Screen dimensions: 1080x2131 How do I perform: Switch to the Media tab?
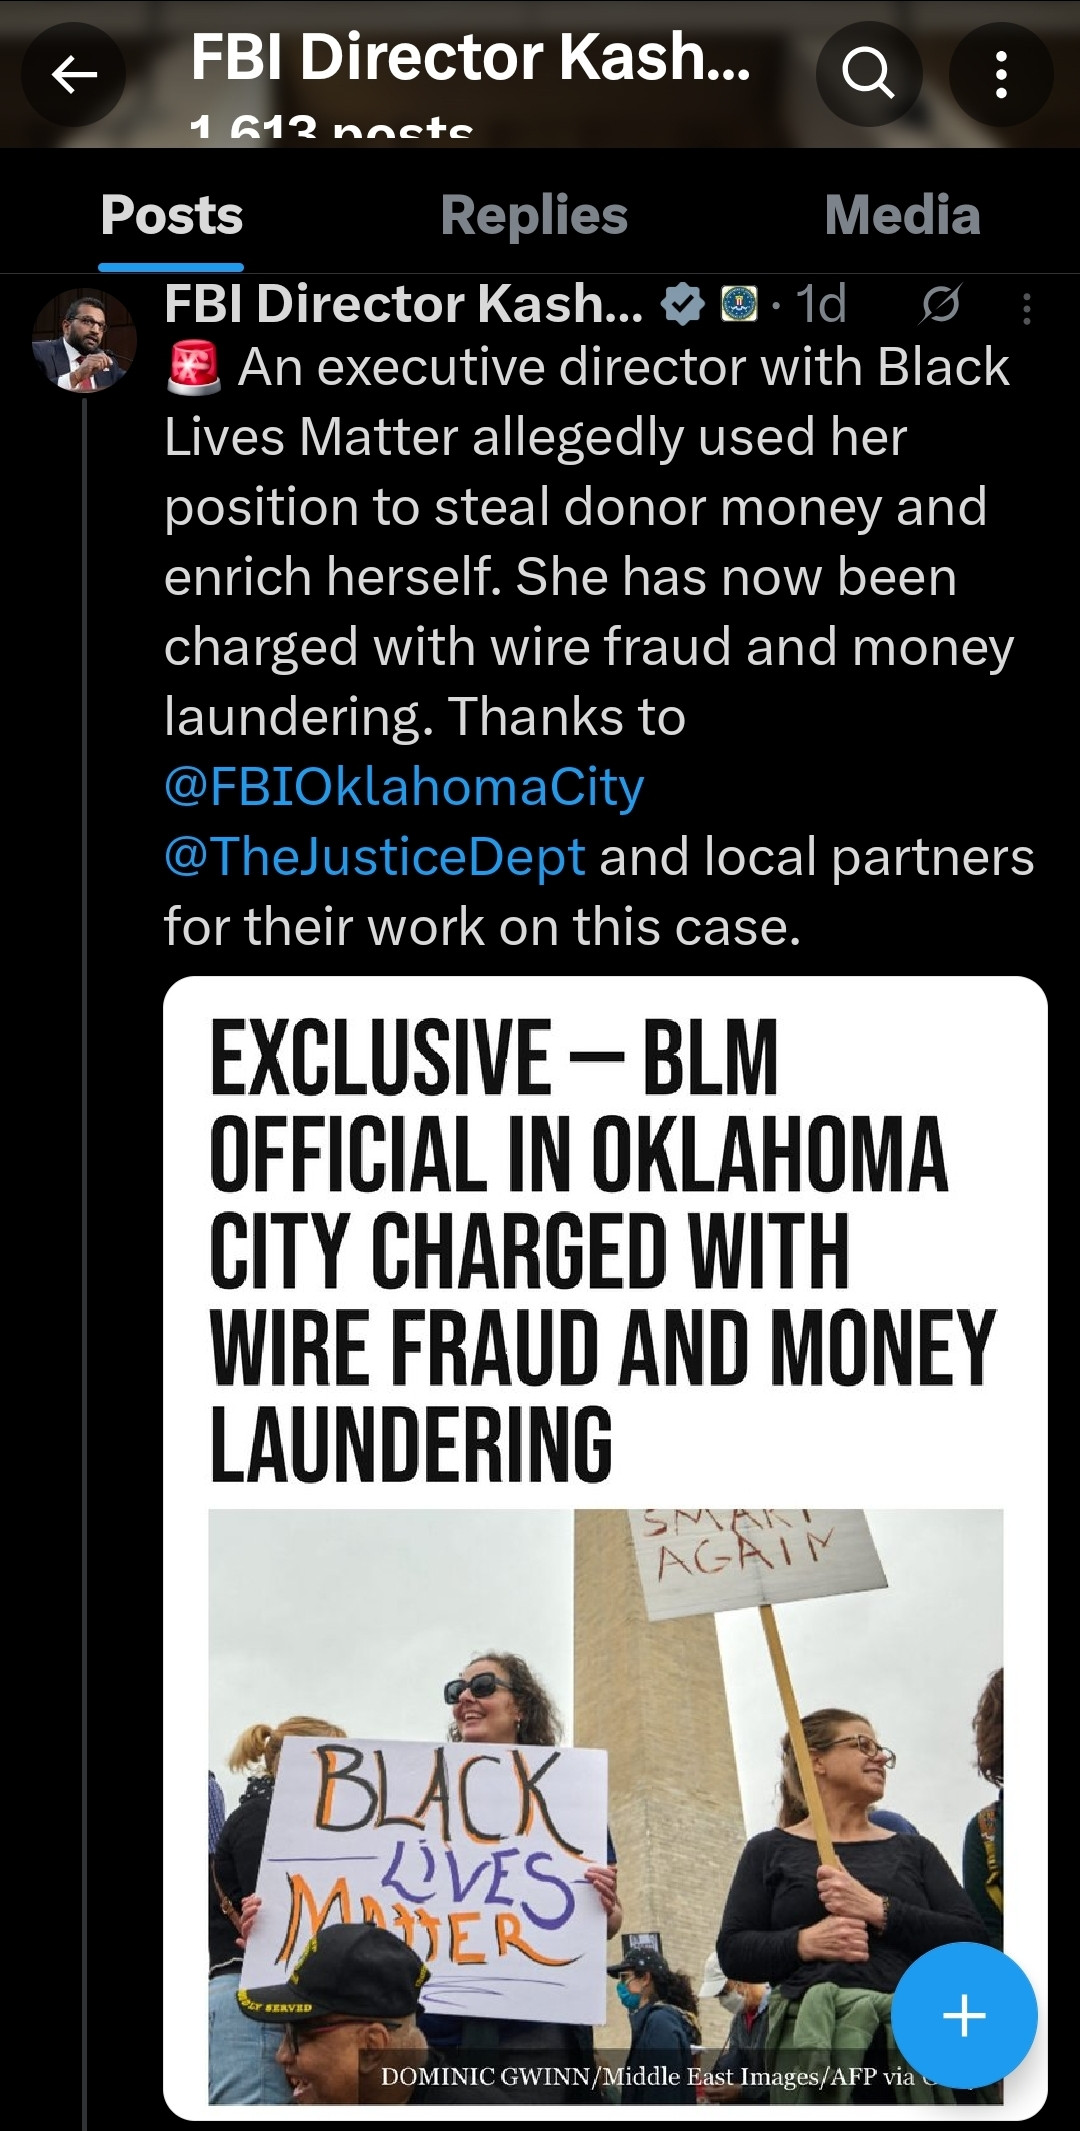[x=902, y=216]
